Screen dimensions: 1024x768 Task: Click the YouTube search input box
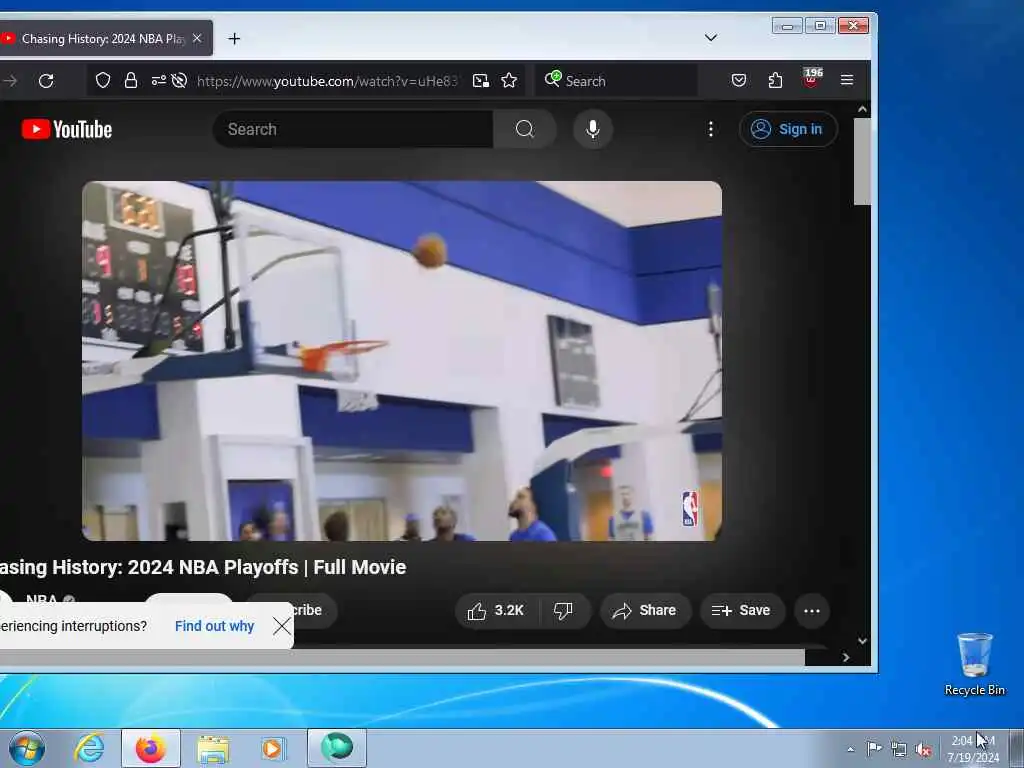point(353,129)
